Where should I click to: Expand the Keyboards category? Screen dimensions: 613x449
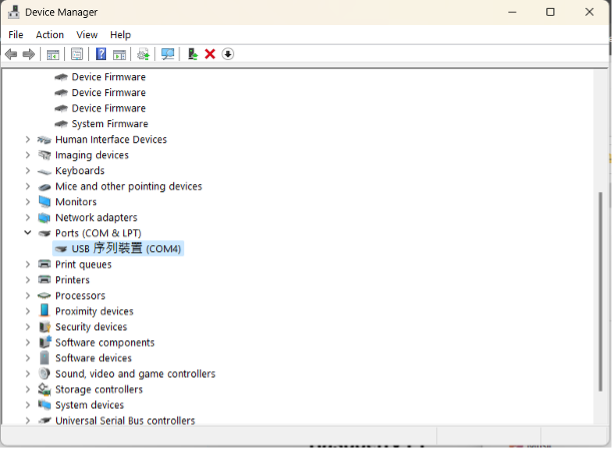pyautogui.click(x=28, y=171)
